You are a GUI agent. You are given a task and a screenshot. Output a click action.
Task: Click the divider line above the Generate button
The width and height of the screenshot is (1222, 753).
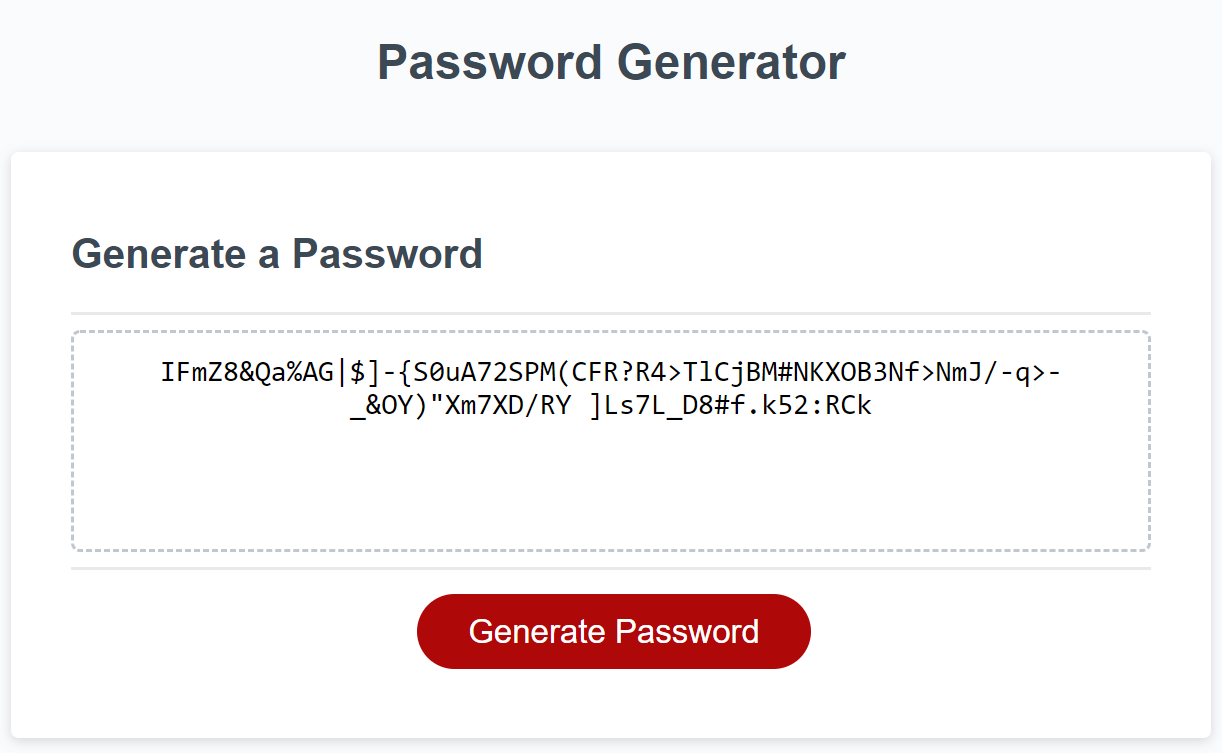pos(611,568)
